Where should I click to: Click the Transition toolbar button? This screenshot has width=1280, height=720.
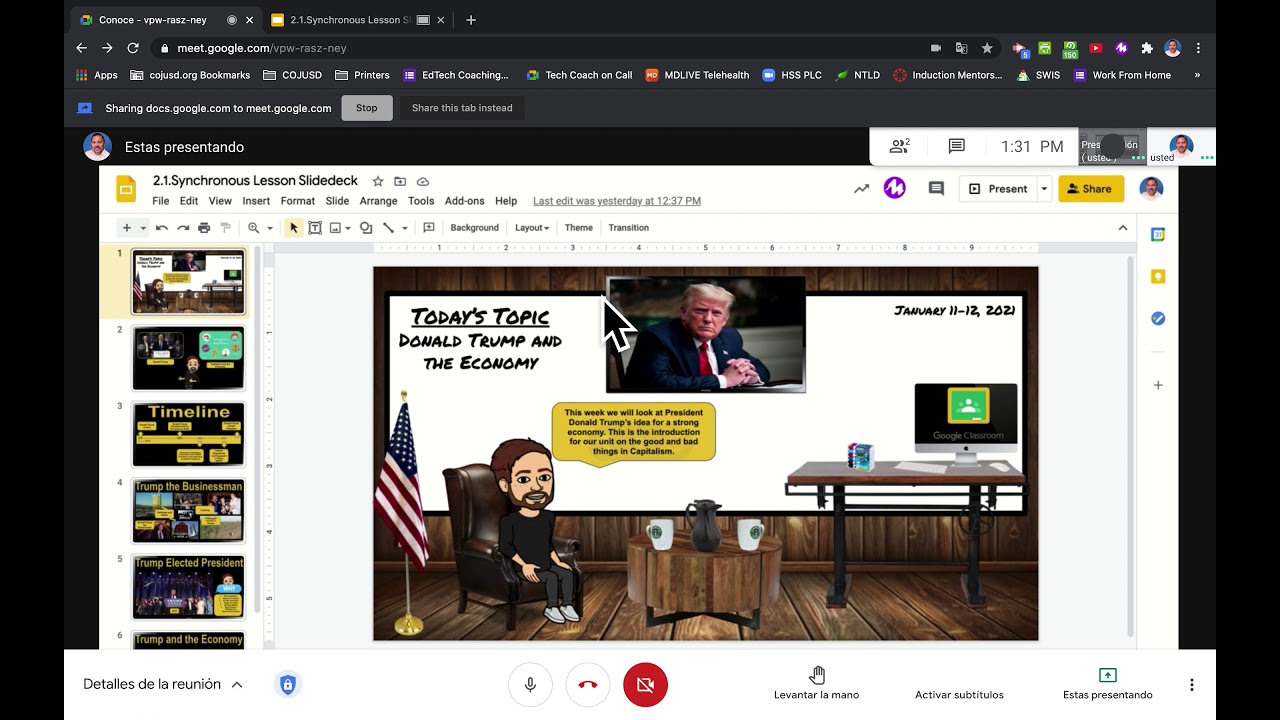pos(629,228)
